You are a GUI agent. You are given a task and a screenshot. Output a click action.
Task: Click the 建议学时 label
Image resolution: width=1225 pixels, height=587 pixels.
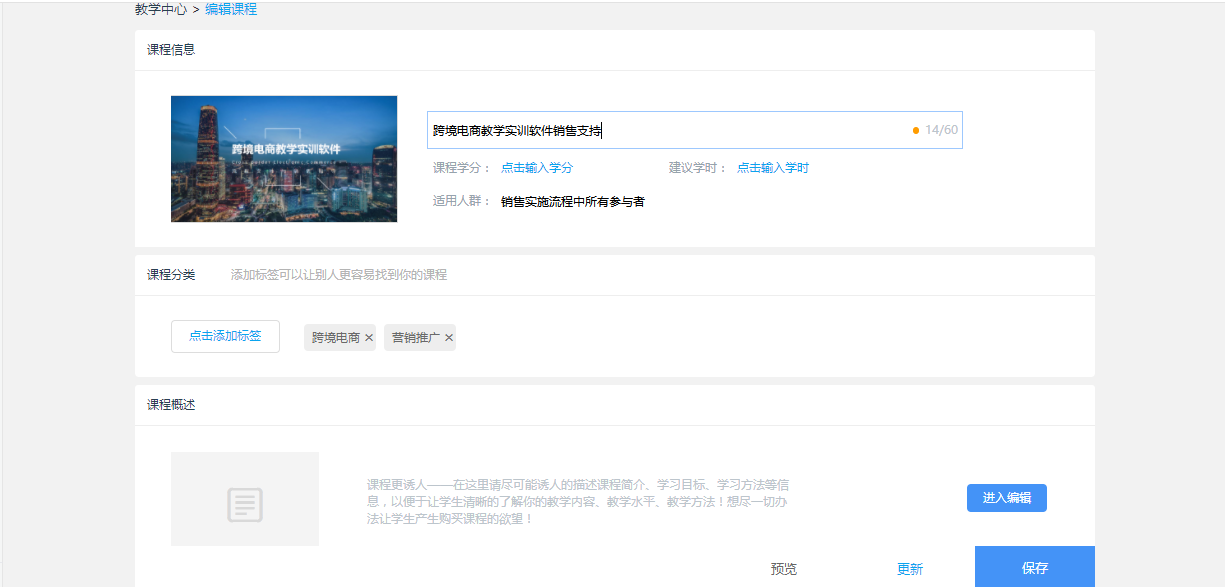point(698,168)
